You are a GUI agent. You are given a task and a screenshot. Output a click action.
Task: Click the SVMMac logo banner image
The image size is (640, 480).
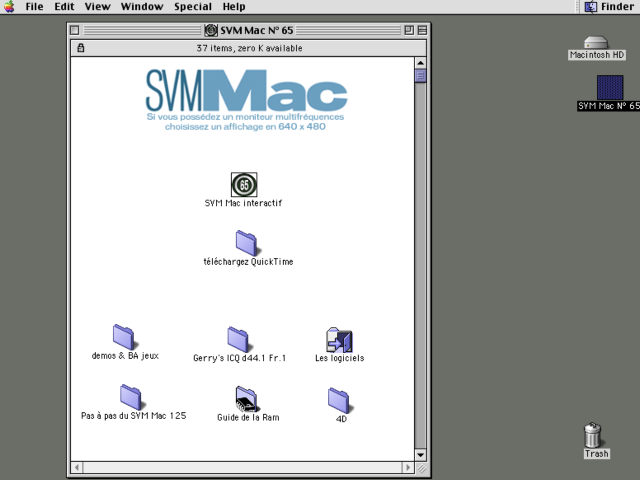click(x=246, y=100)
